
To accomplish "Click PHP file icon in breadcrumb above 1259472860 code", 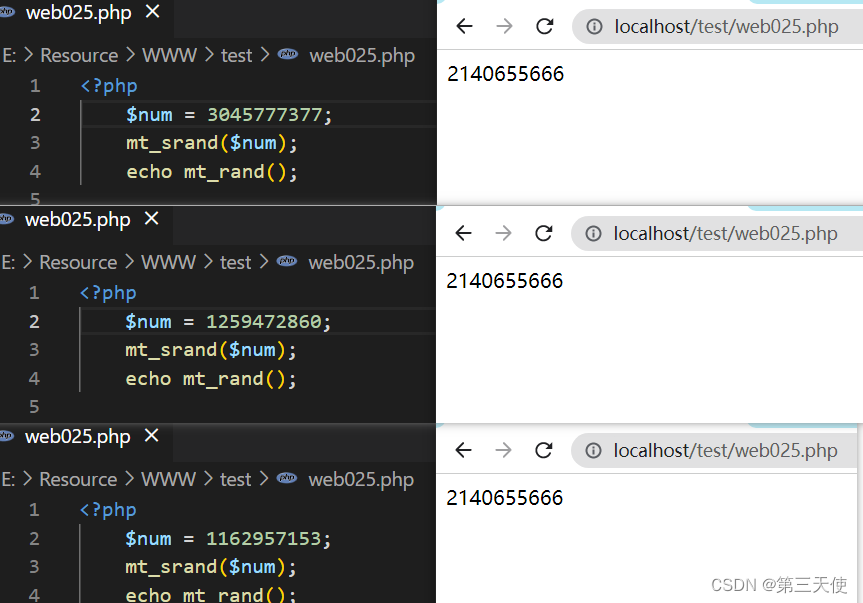I will (x=287, y=261).
